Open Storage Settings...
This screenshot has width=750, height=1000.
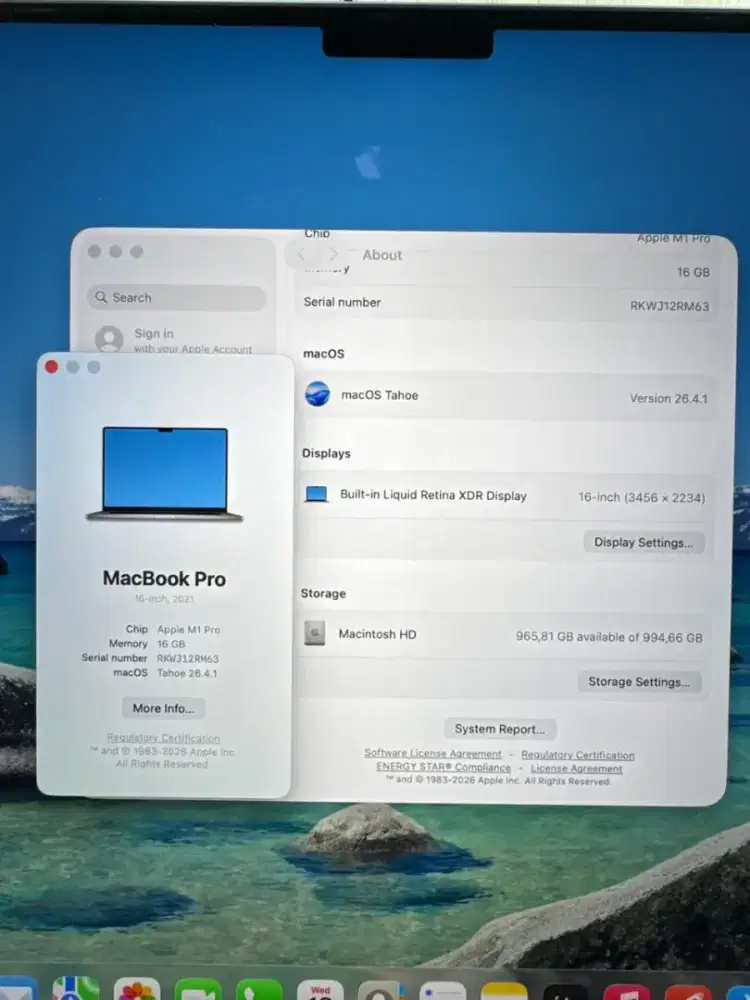click(x=639, y=682)
